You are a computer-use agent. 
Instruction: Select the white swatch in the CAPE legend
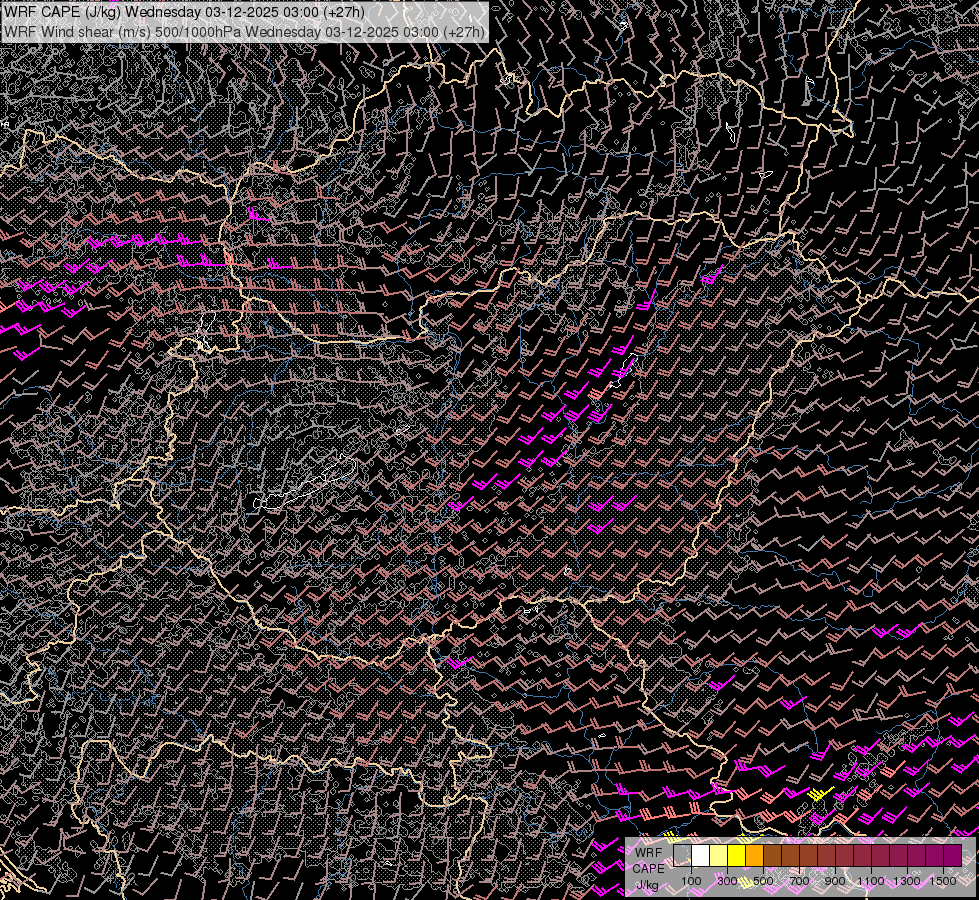[701, 855]
